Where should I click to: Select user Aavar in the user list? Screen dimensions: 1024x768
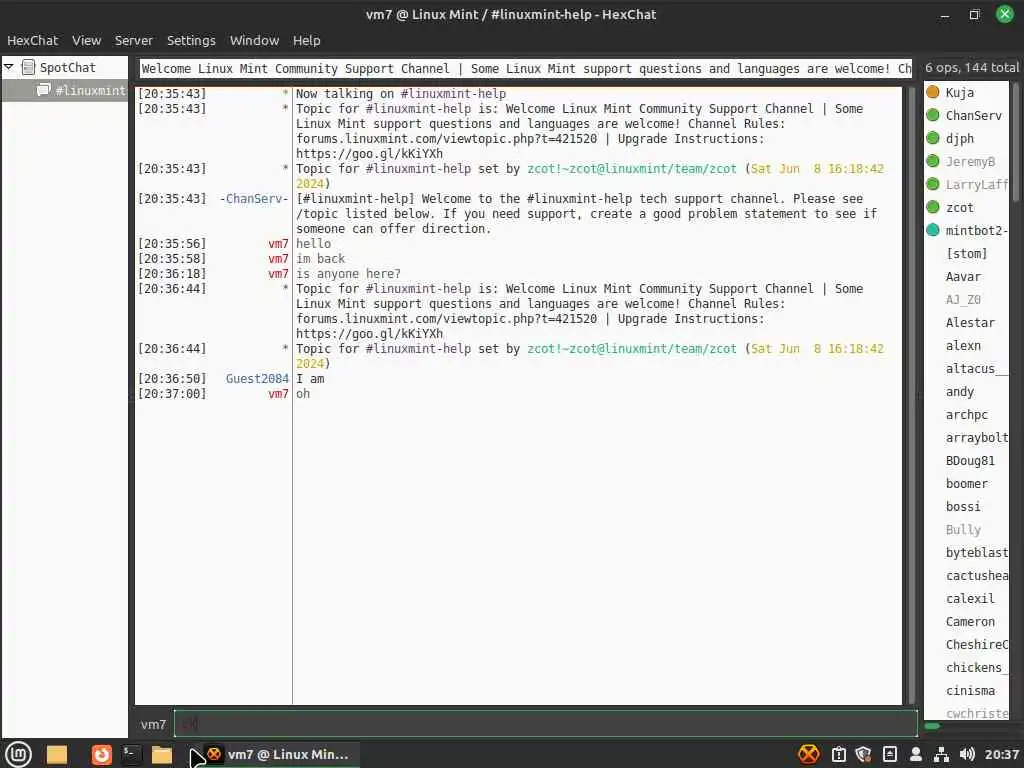(963, 276)
